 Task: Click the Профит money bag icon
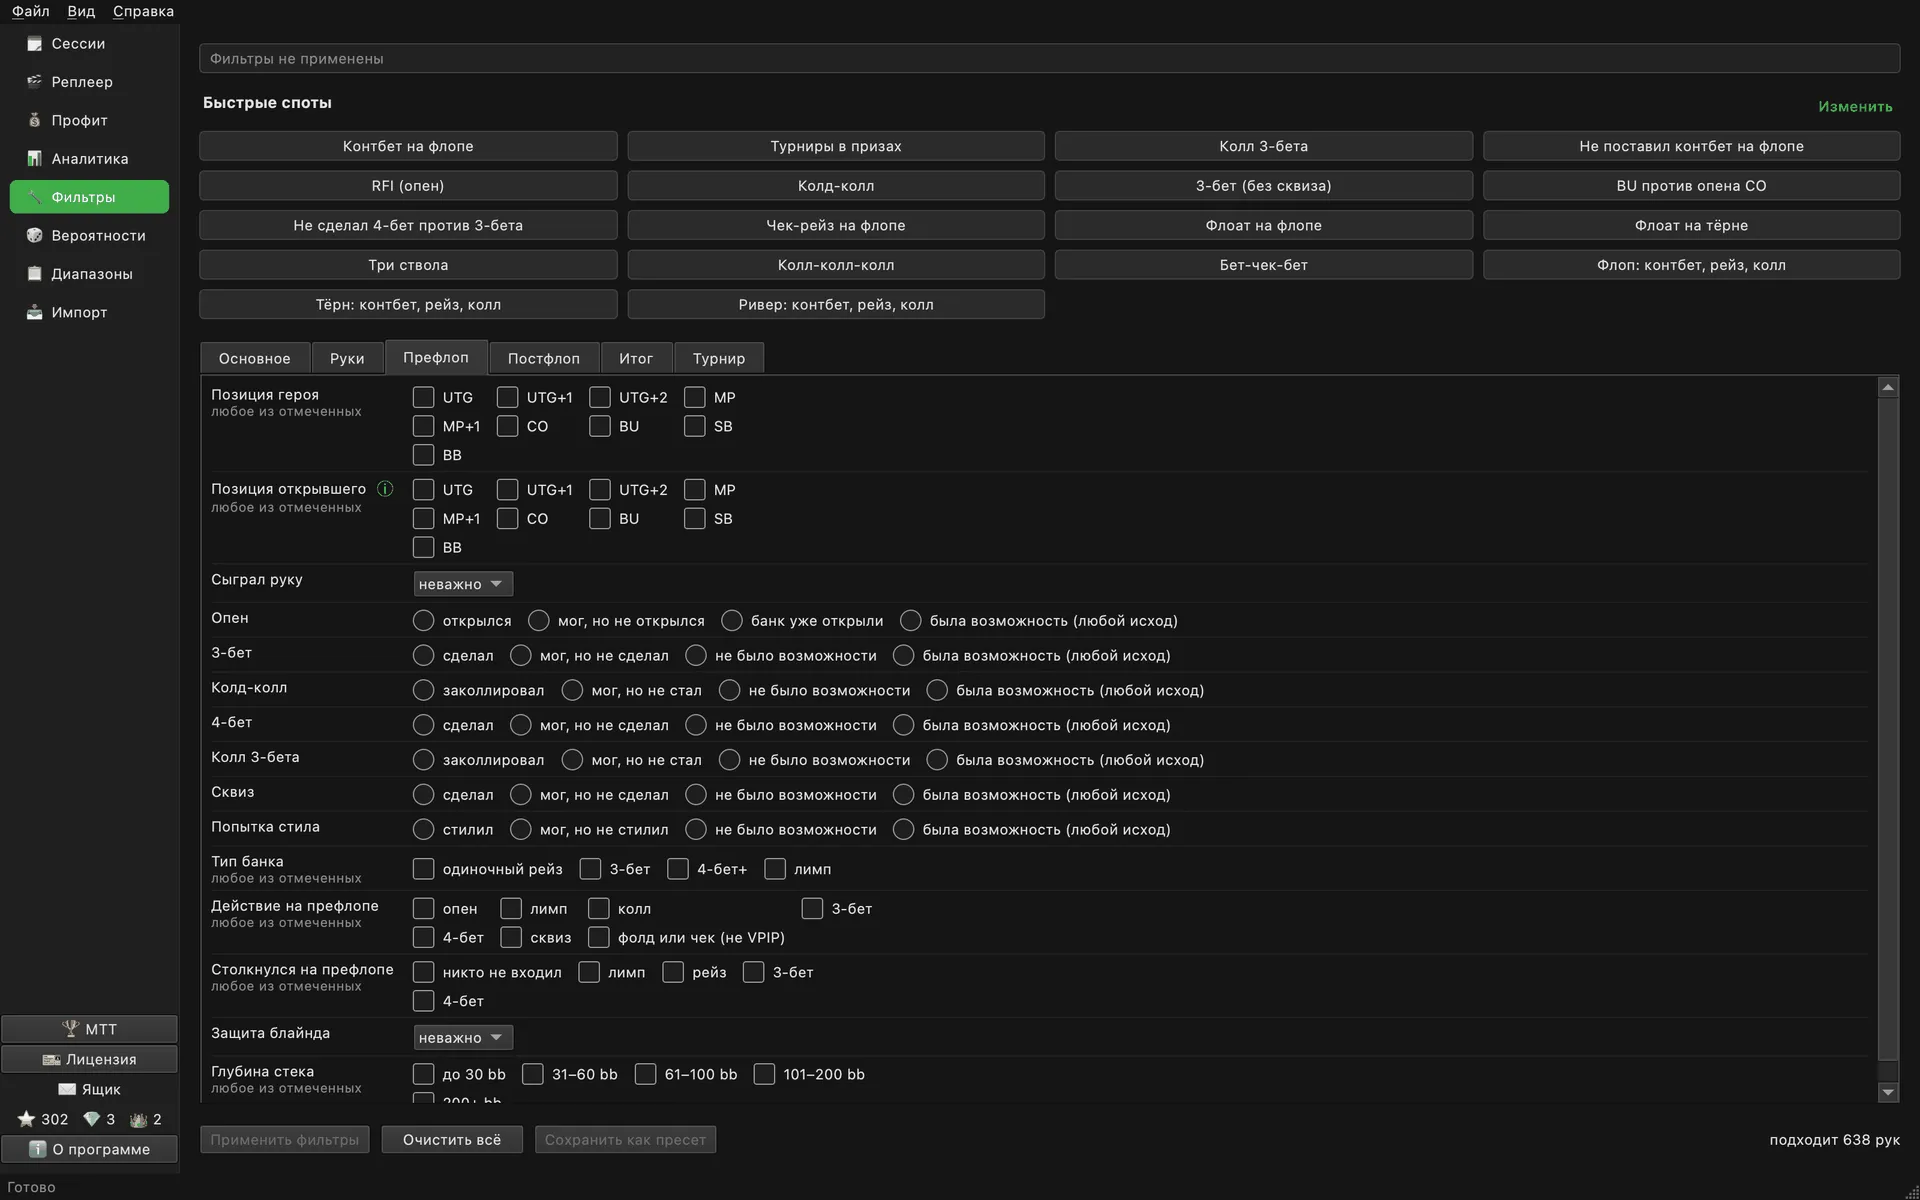click(34, 120)
